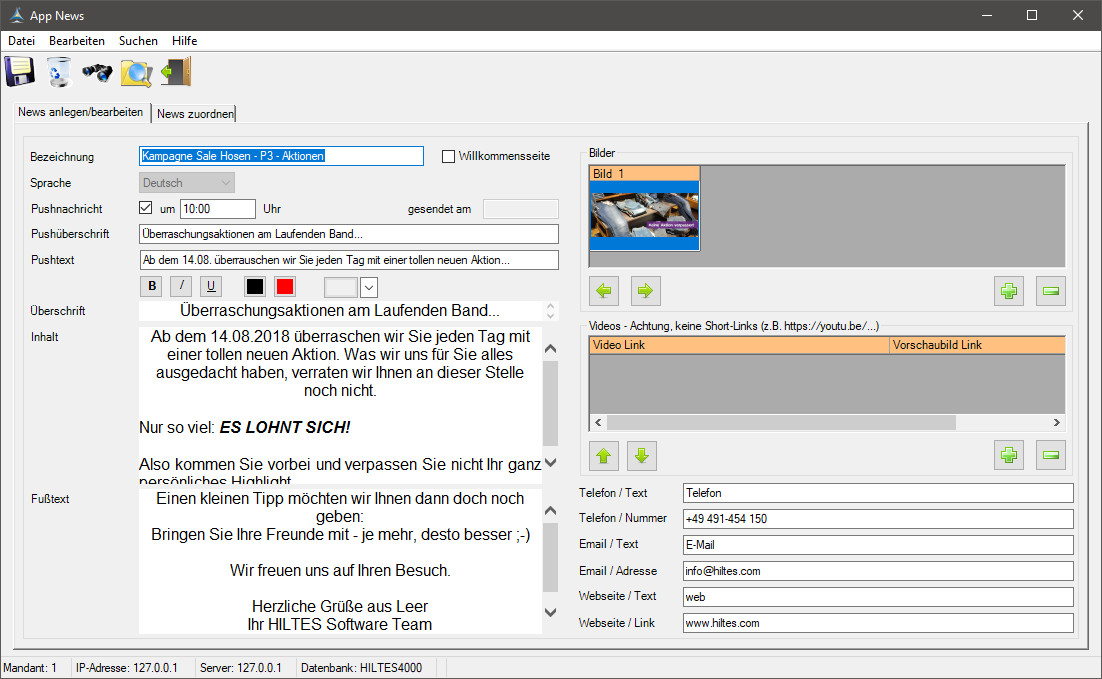Uncheck the Pushnachricht checkbox
This screenshot has height=679, width=1102.
145,208
